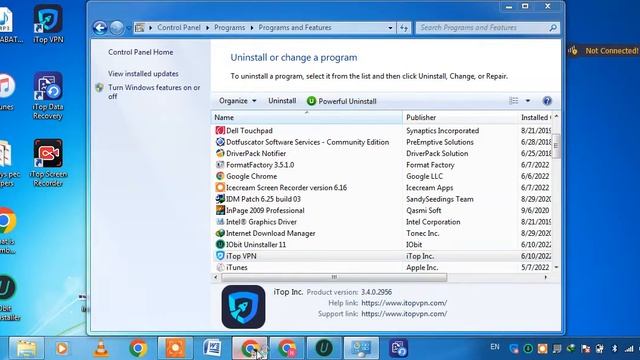Click the Back navigation arrow

click(100, 28)
